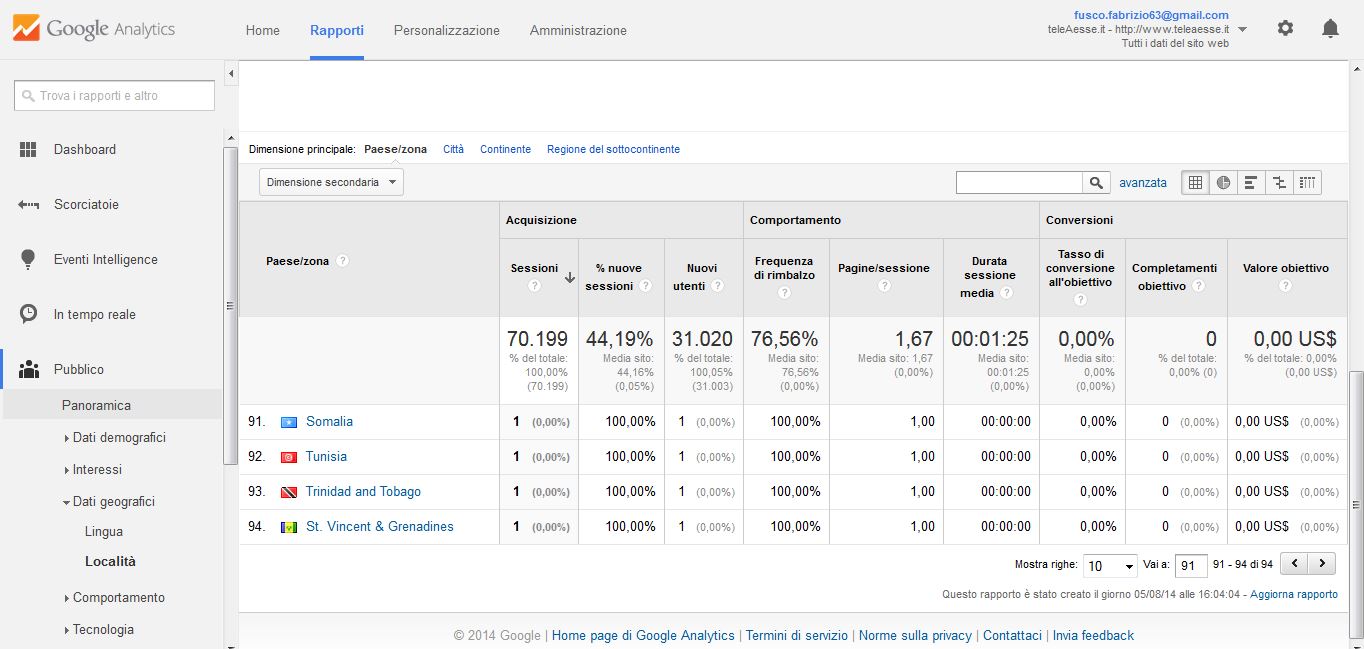This screenshot has width=1364, height=649.
Task: Click the Dashboard grid icon
Action: (28, 149)
